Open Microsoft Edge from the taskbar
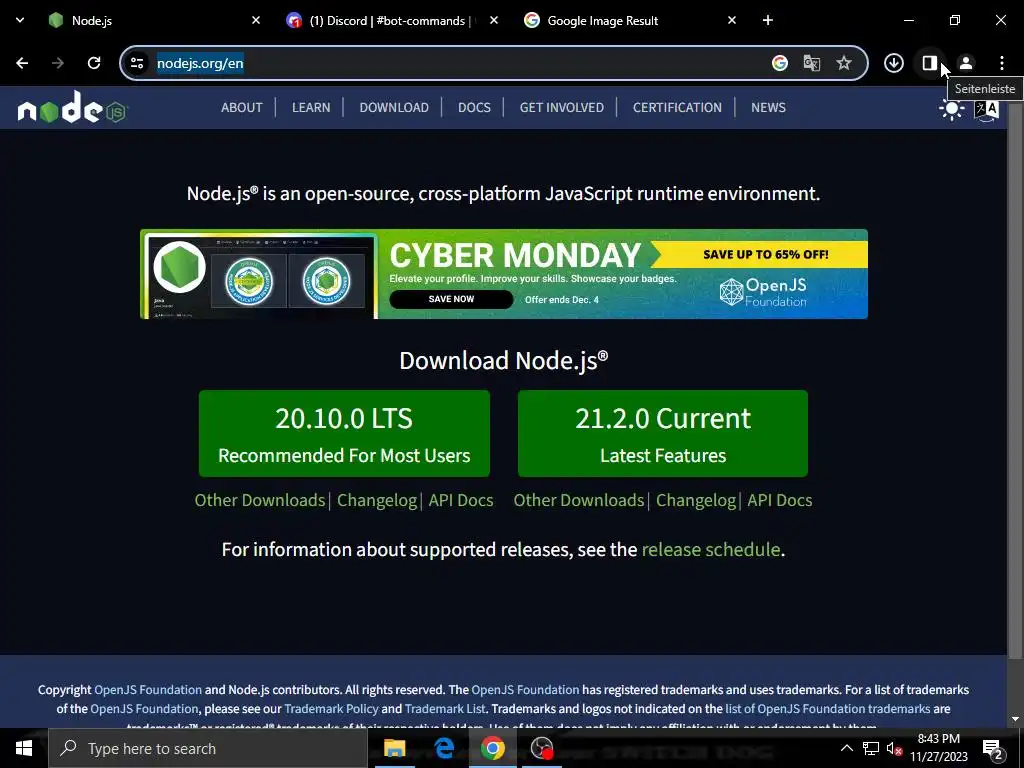Image resolution: width=1024 pixels, height=768 pixels. pyautogui.click(x=444, y=748)
